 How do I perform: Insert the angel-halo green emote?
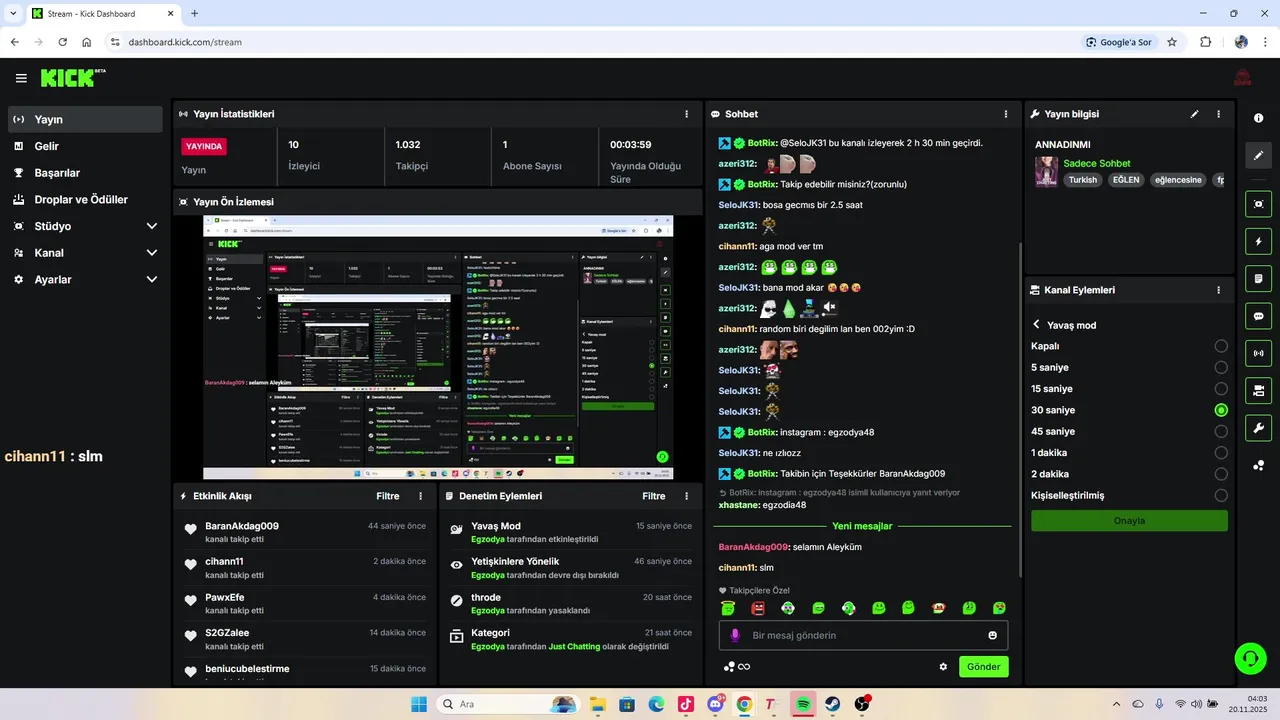(728, 607)
